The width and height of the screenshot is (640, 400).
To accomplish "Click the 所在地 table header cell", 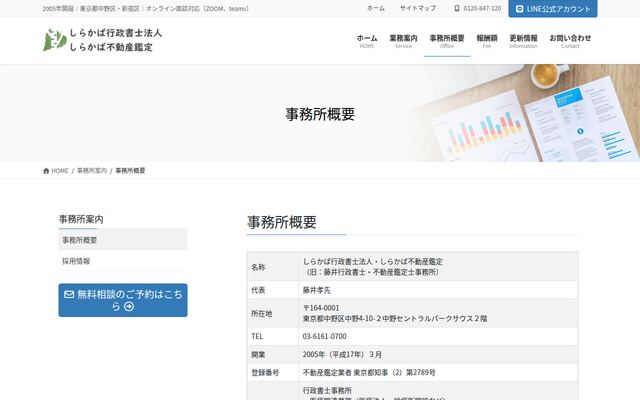I will point(273,313).
